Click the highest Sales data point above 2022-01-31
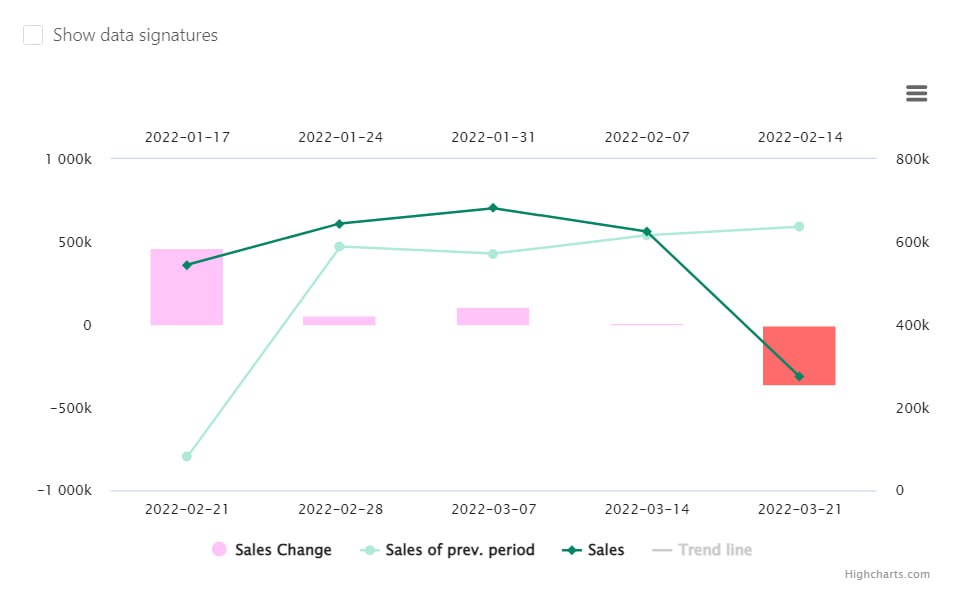The height and width of the screenshot is (612, 975). click(x=493, y=207)
